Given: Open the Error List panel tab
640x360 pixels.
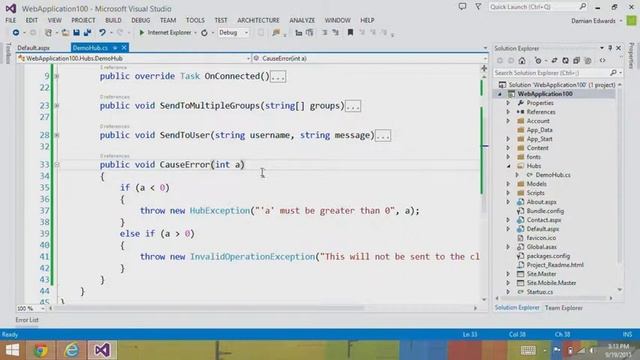Looking at the screenshot, I should point(27,320).
